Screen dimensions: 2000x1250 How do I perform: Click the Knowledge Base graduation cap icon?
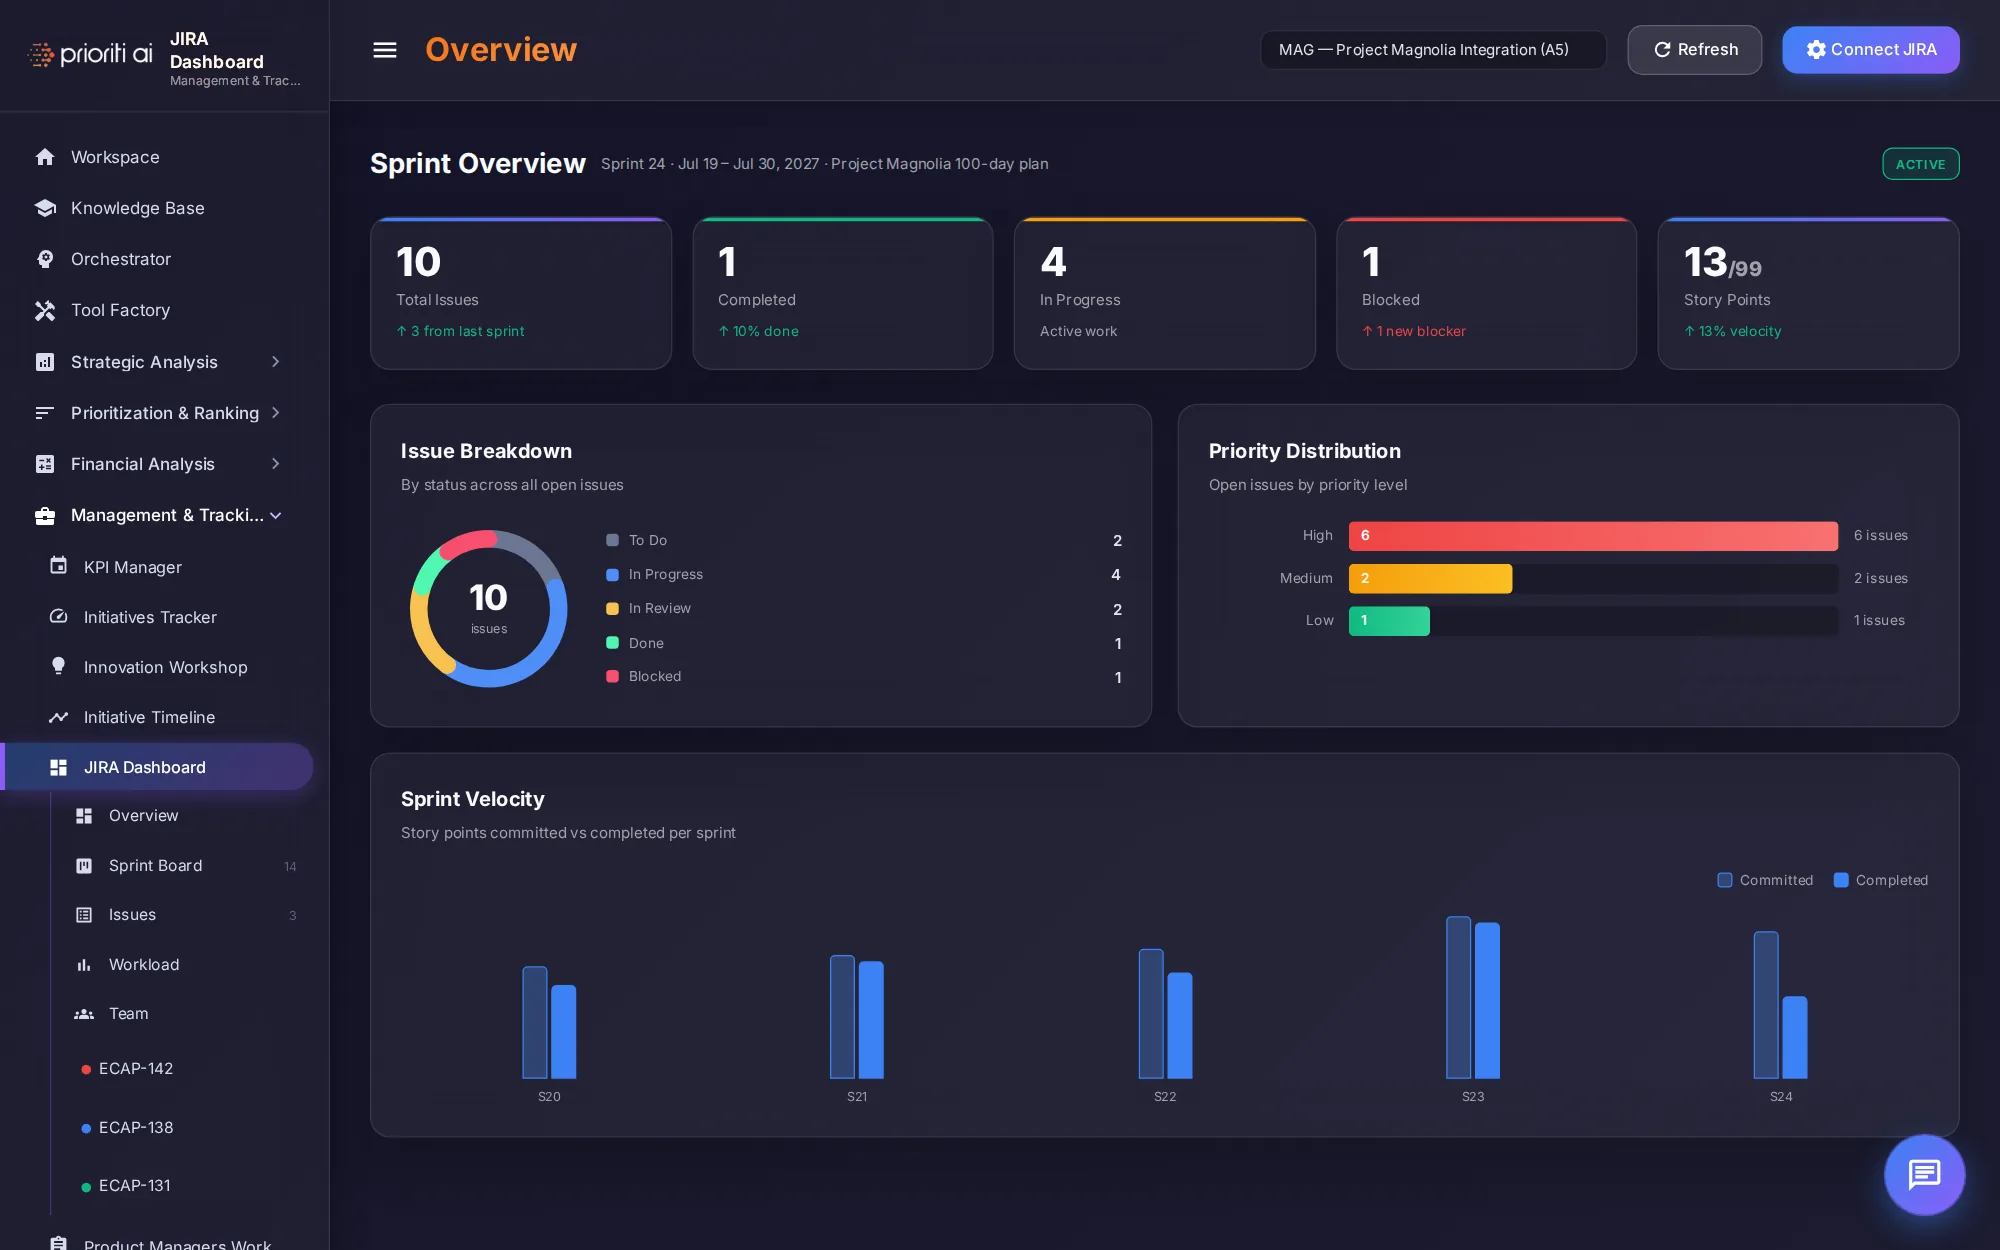tap(45, 208)
